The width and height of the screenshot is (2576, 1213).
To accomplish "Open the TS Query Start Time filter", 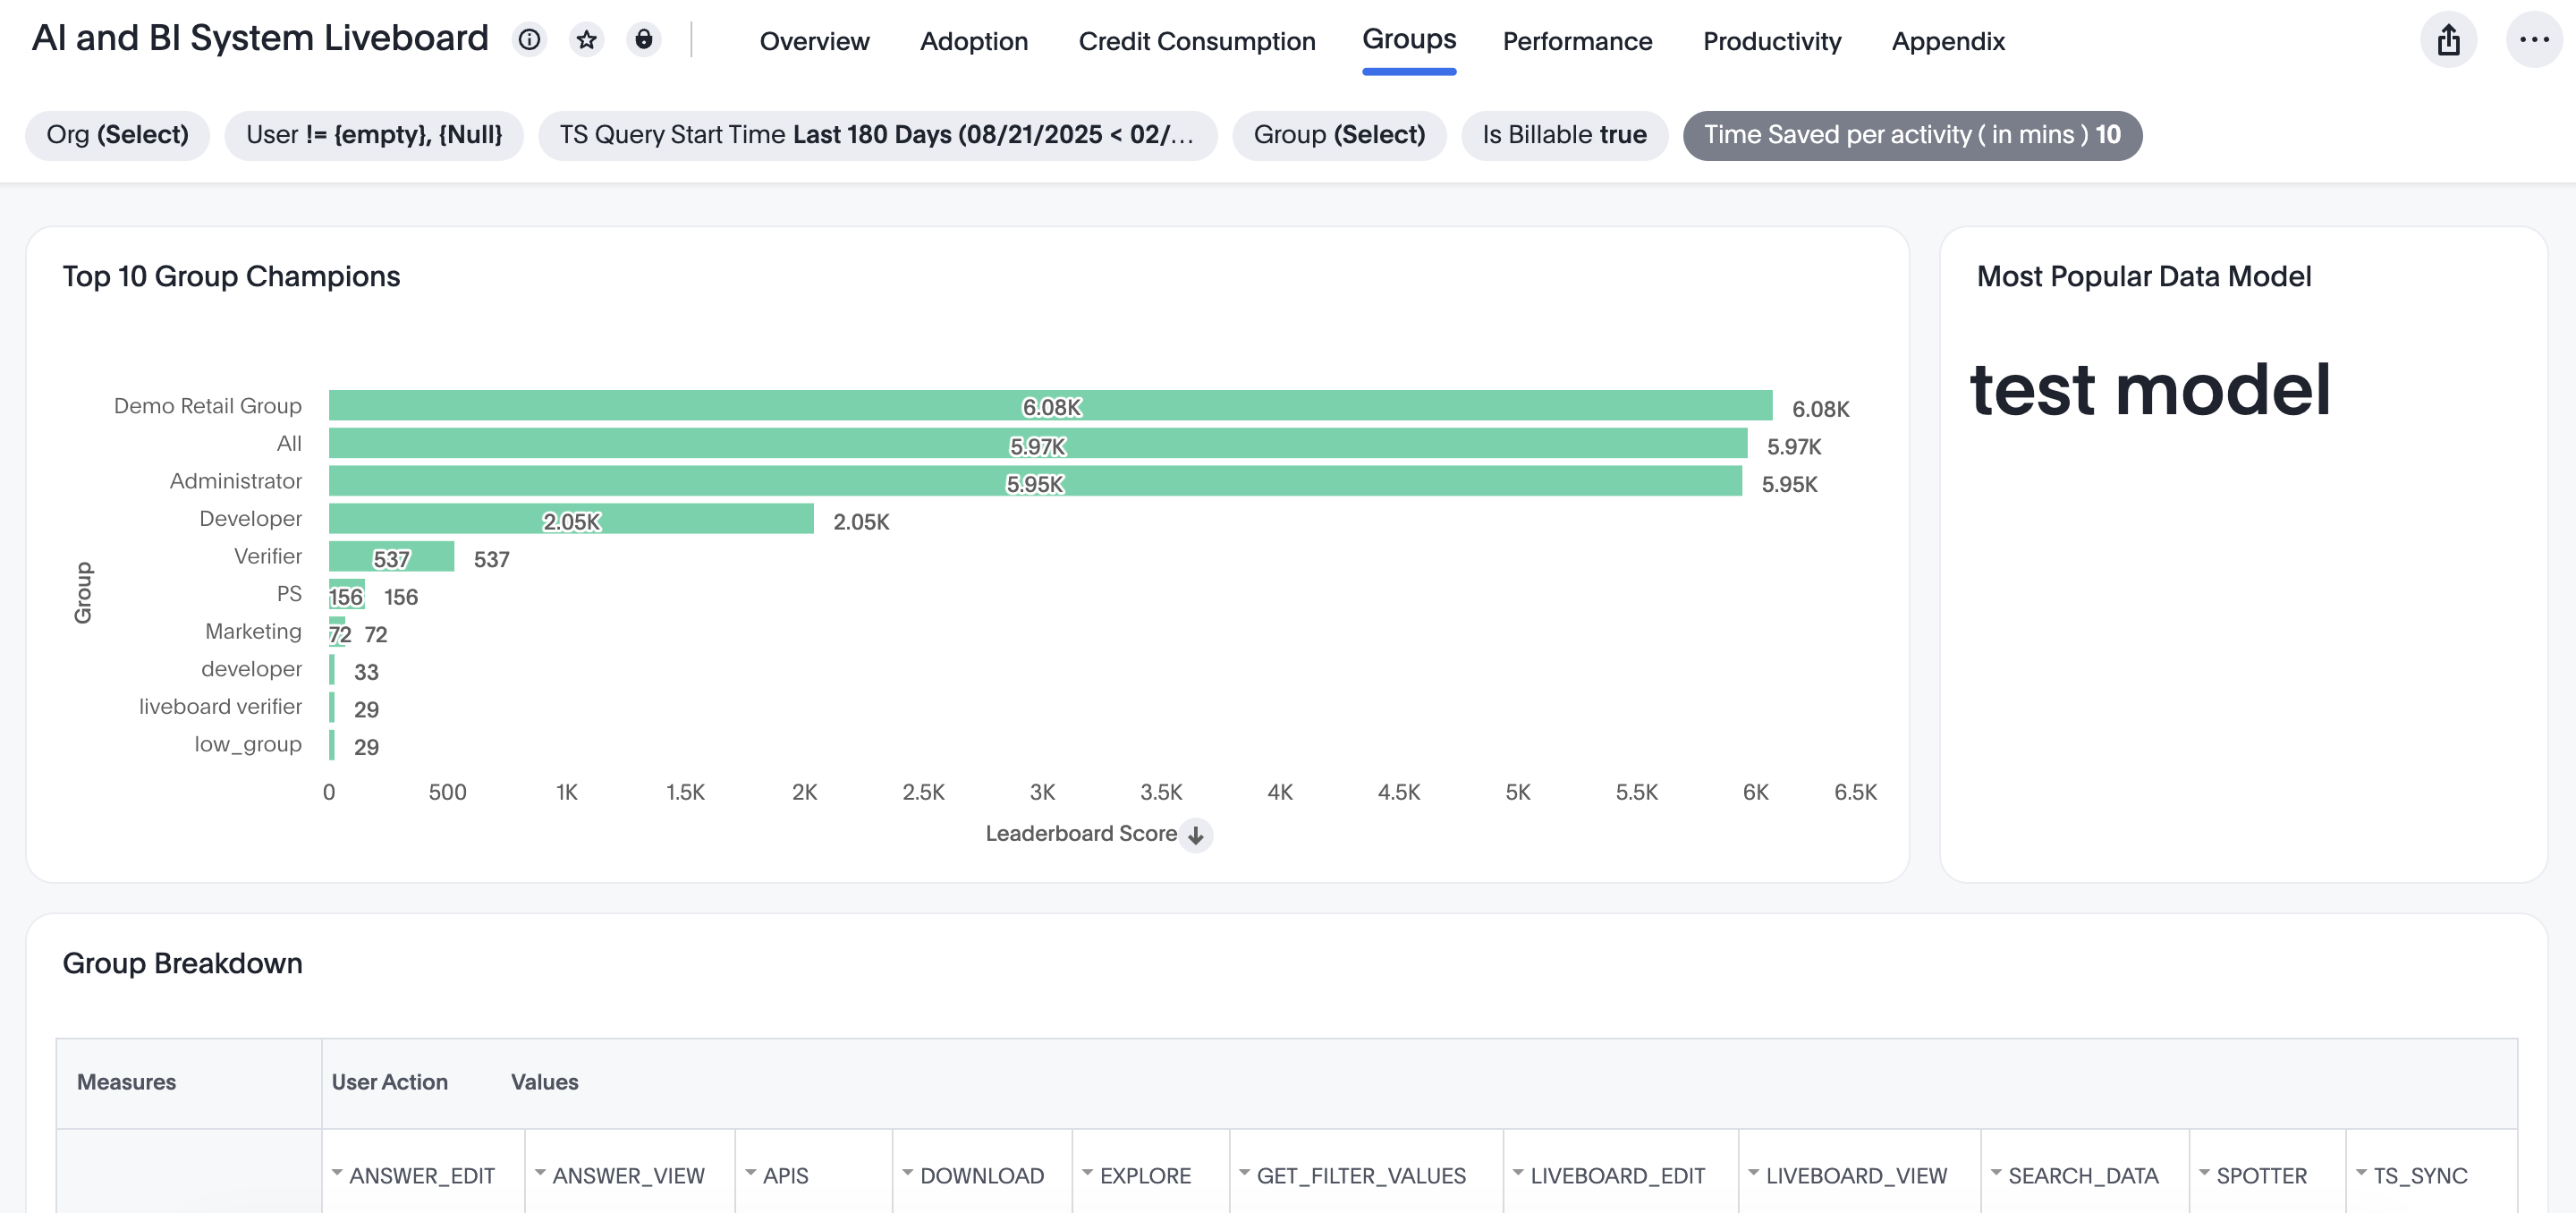I will pos(878,135).
